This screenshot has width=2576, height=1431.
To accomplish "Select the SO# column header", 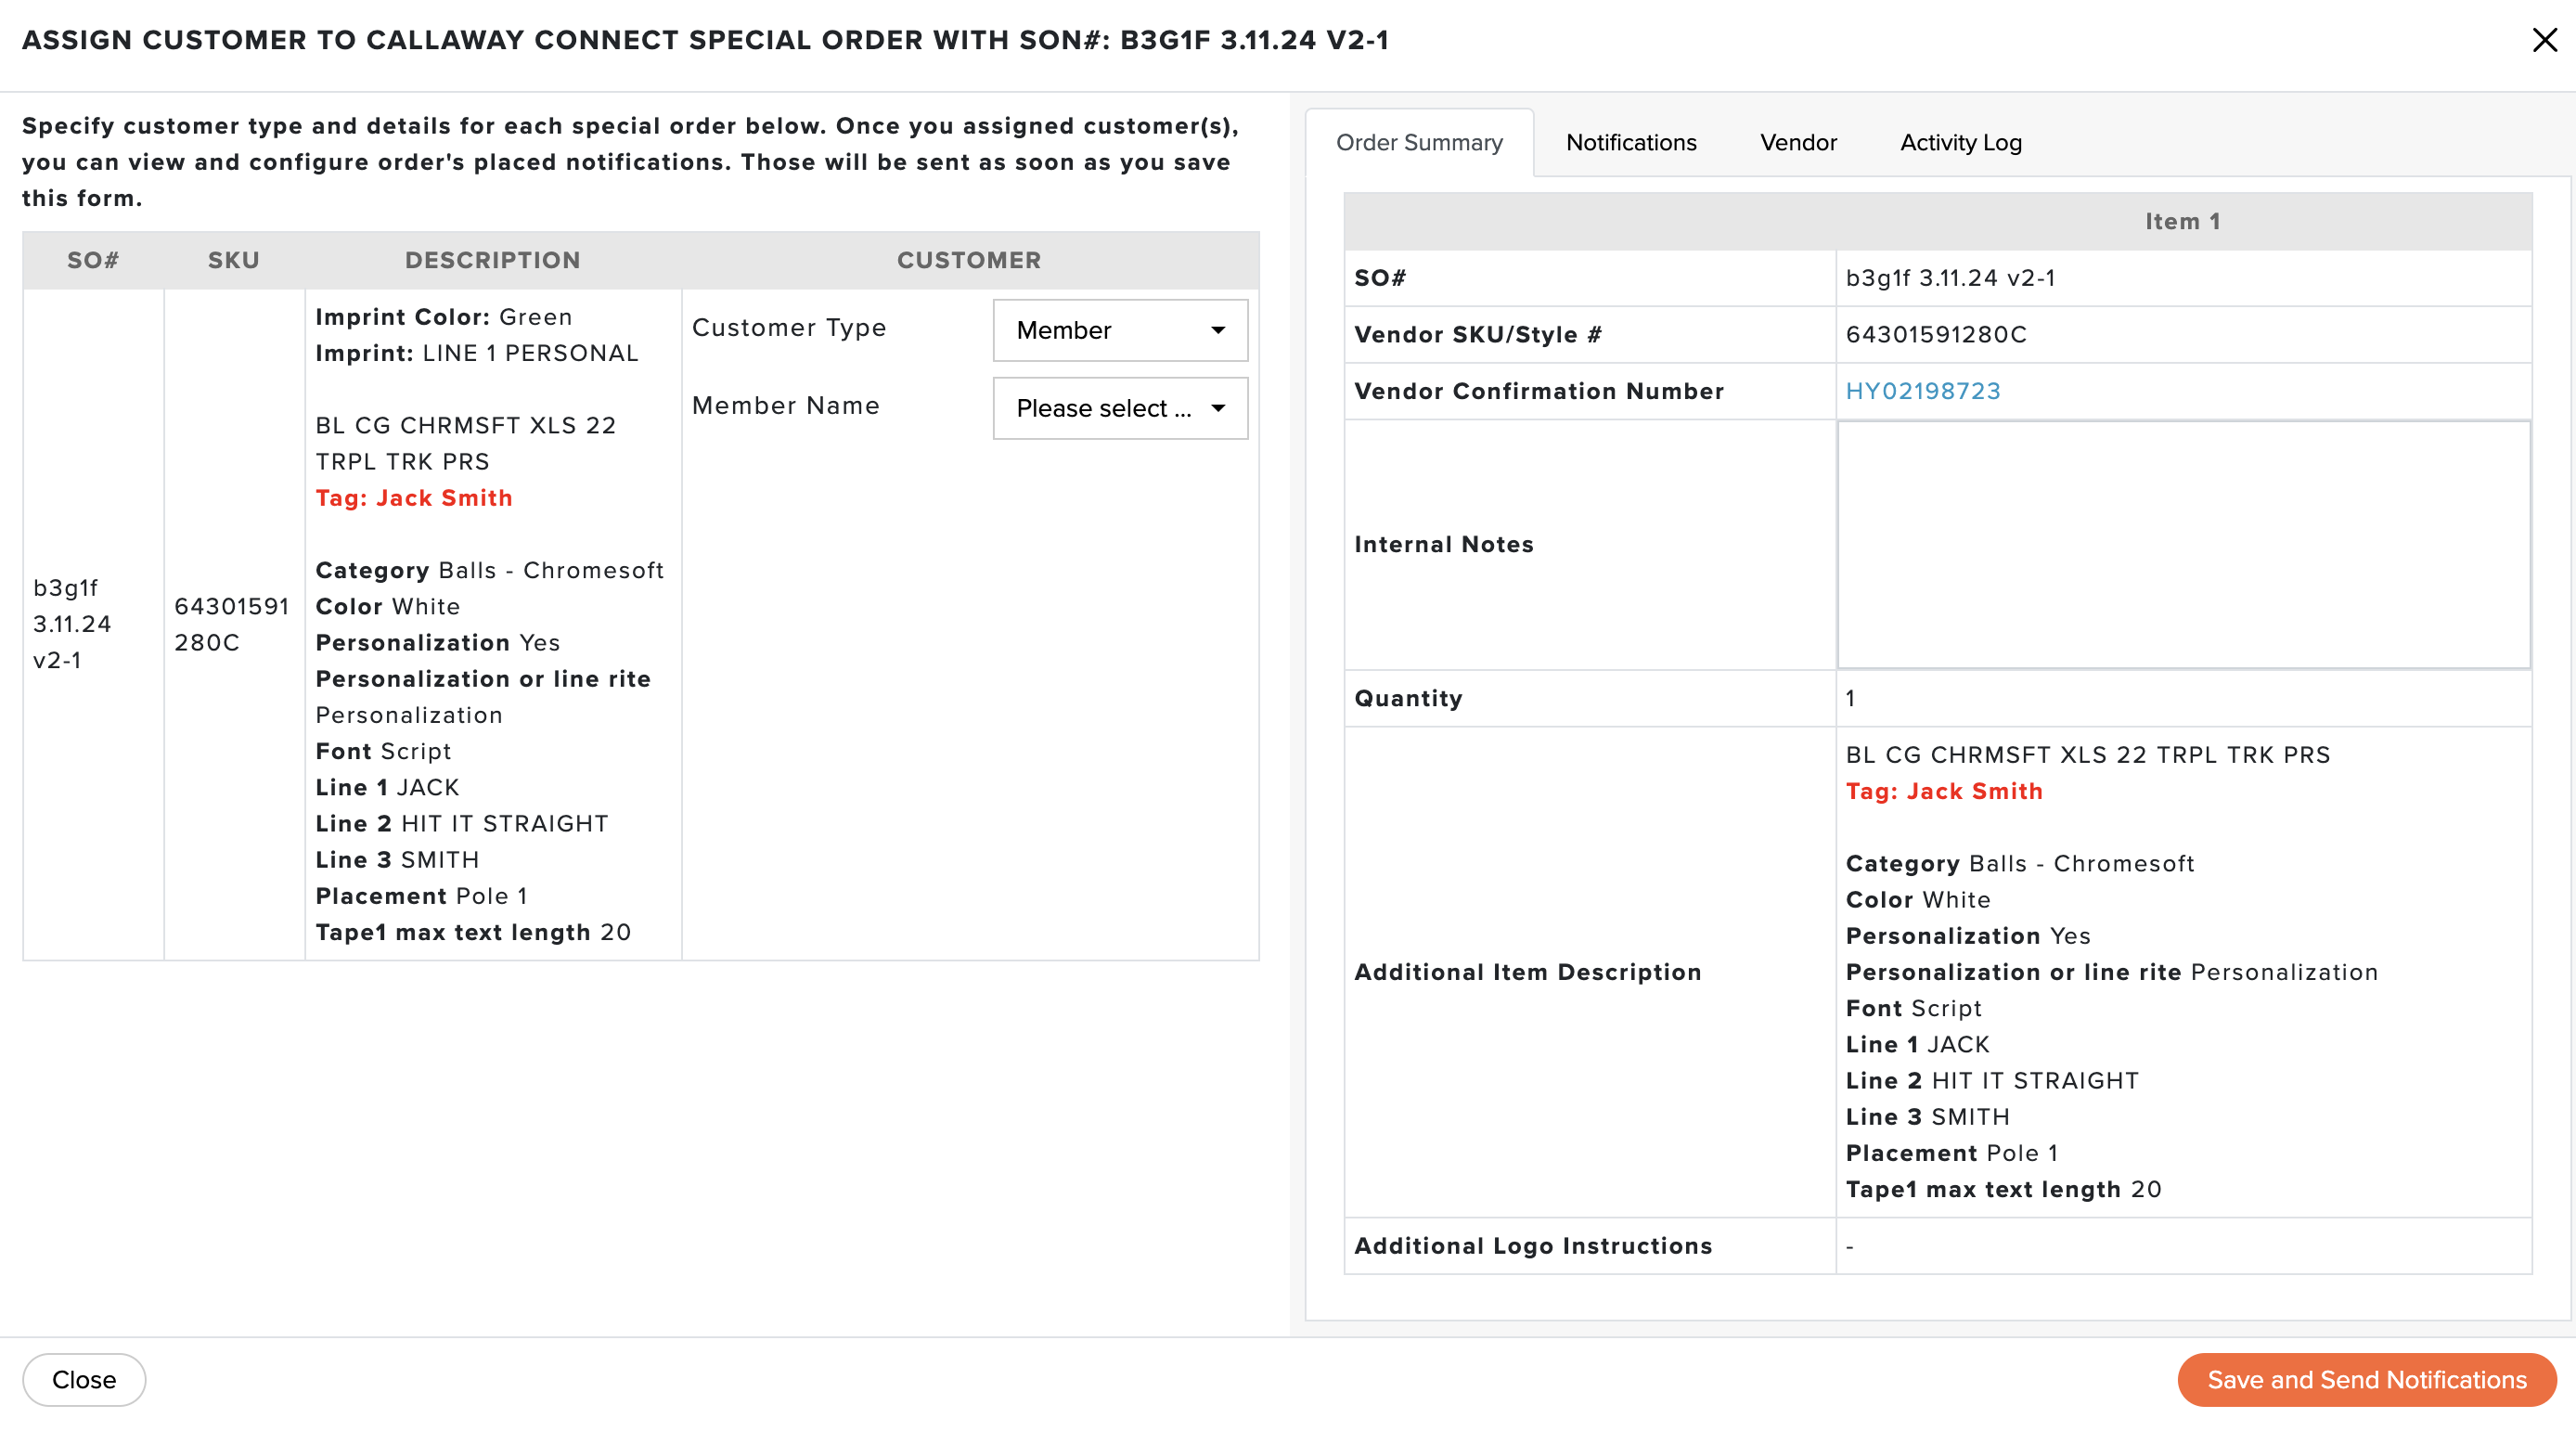I will tap(93, 260).
